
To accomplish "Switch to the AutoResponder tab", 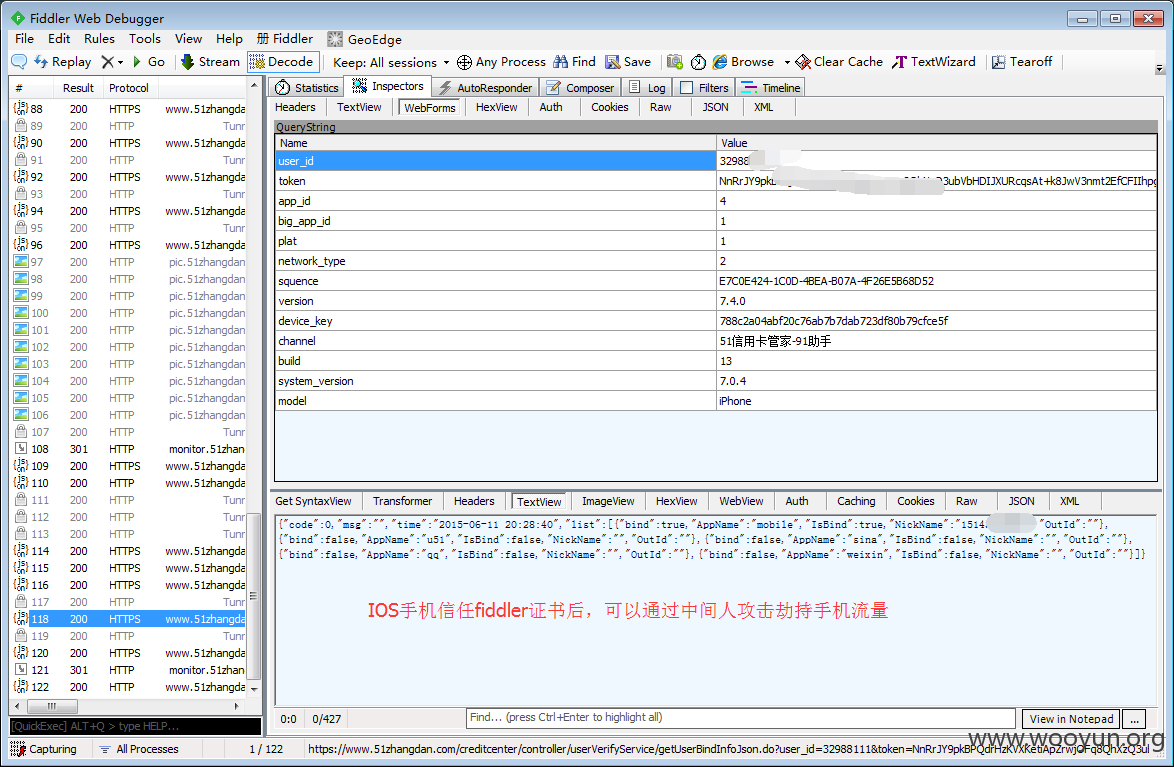I will click(x=485, y=88).
